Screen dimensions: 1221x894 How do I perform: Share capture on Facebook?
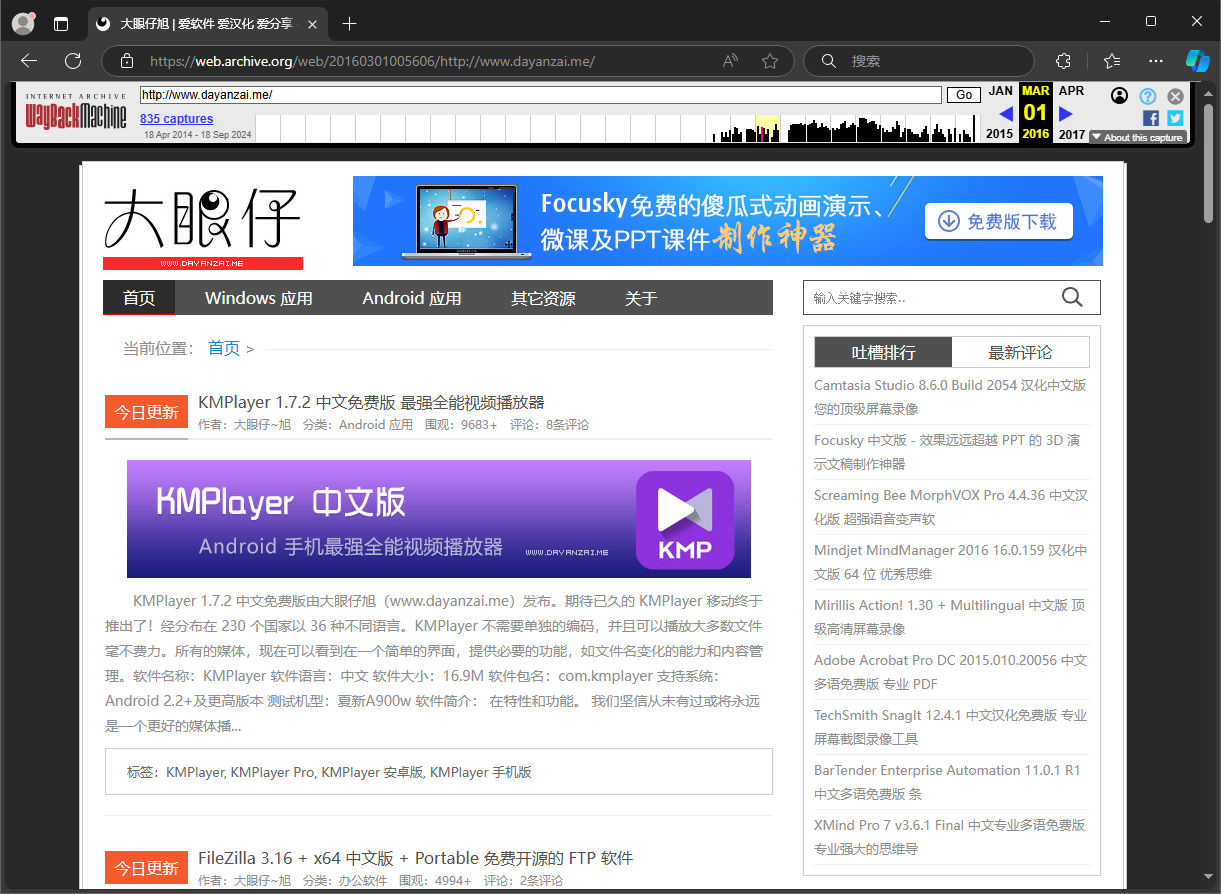click(1151, 118)
